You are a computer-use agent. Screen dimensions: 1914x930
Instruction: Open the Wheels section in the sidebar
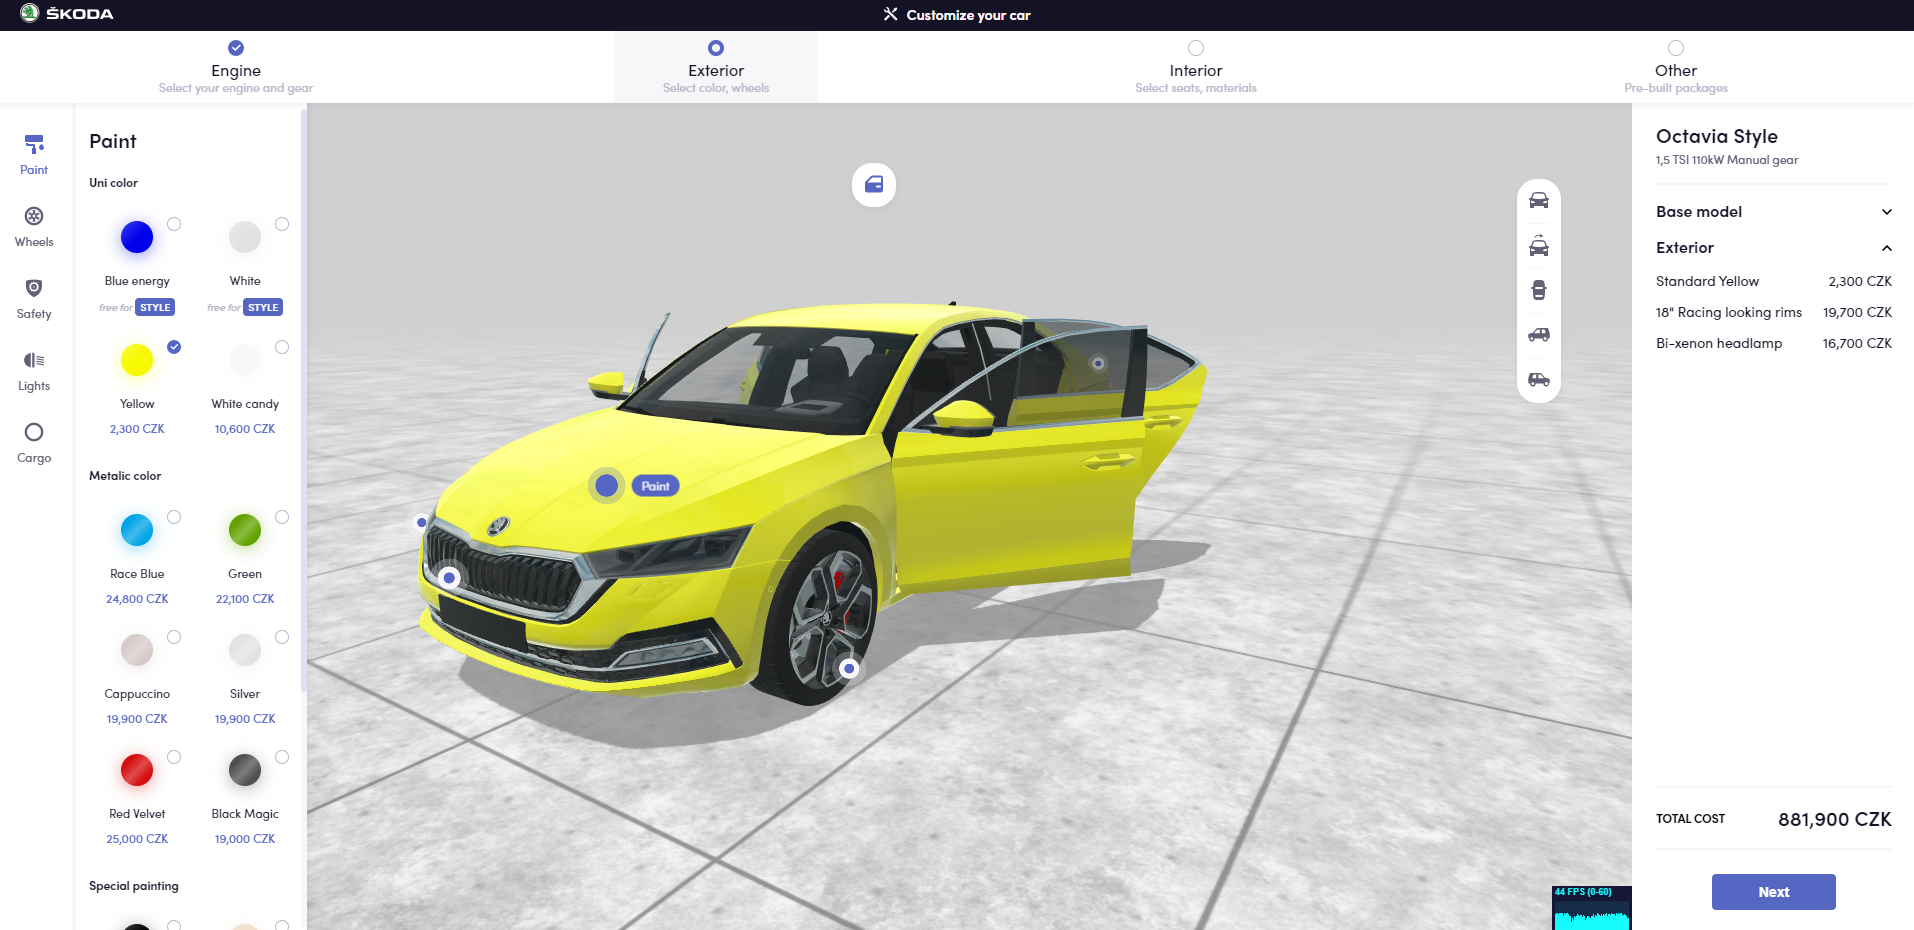pyautogui.click(x=34, y=227)
